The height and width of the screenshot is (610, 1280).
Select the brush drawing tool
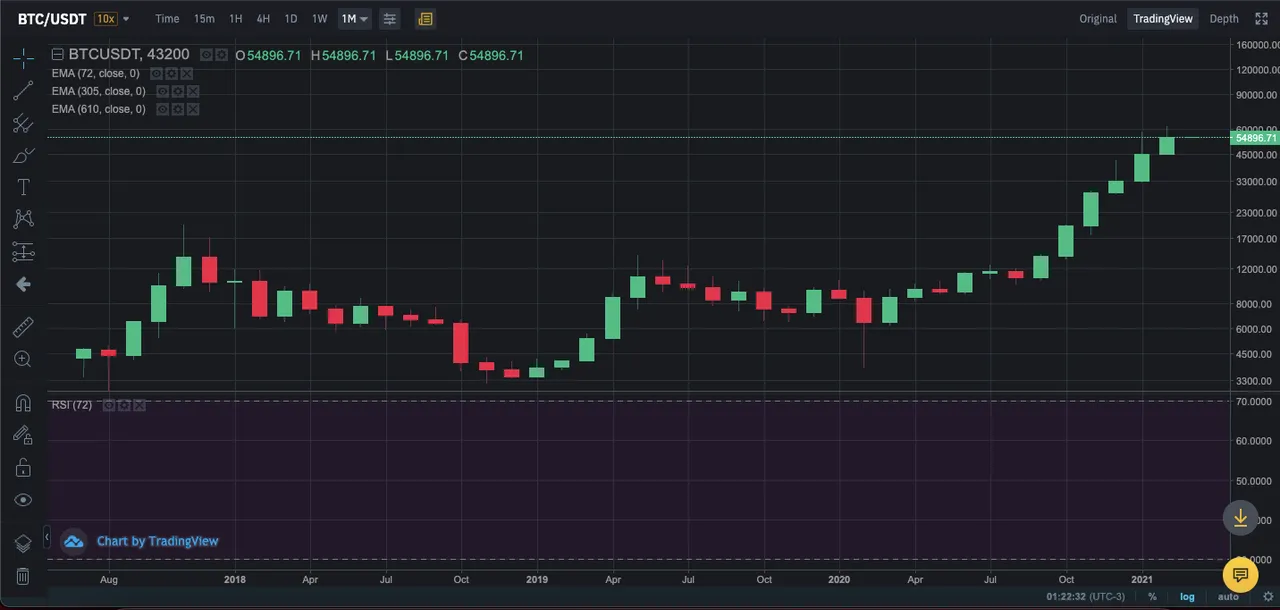pos(23,156)
